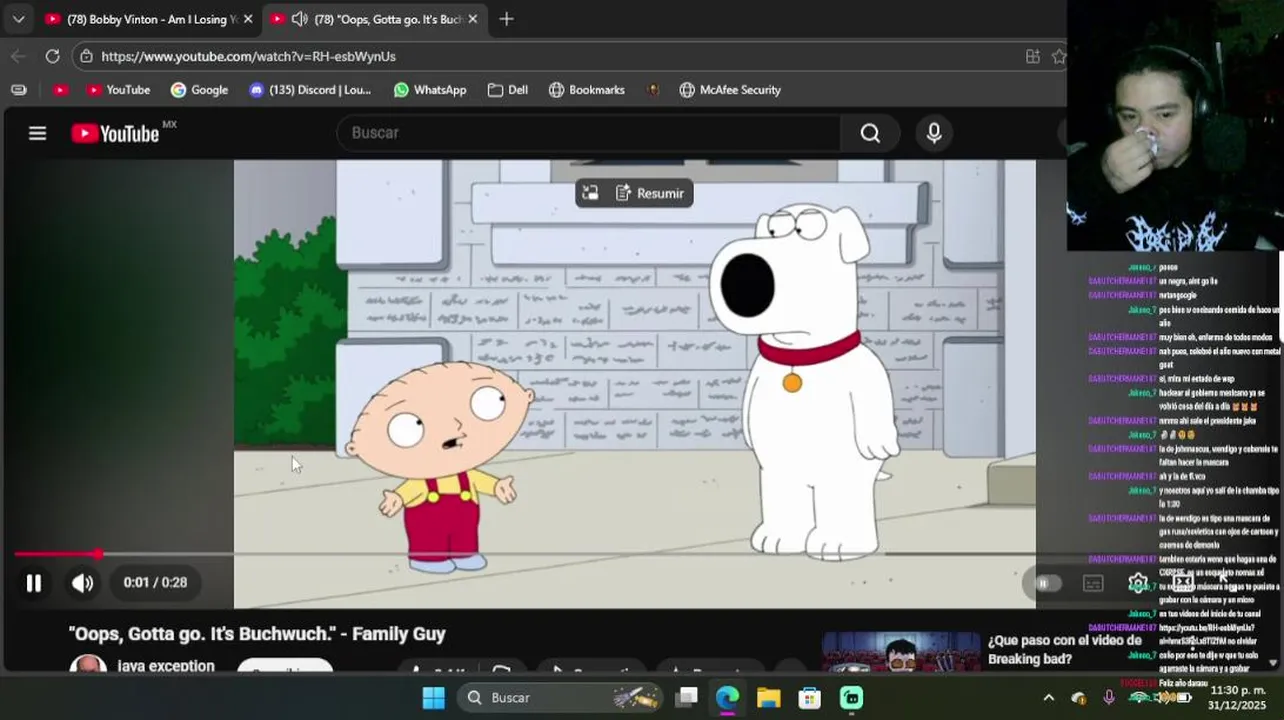Image resolution: width=1284 pixels, height=720 pixels.
Task: Expand the Dell bookmarks folder
Action: point(508,90)
